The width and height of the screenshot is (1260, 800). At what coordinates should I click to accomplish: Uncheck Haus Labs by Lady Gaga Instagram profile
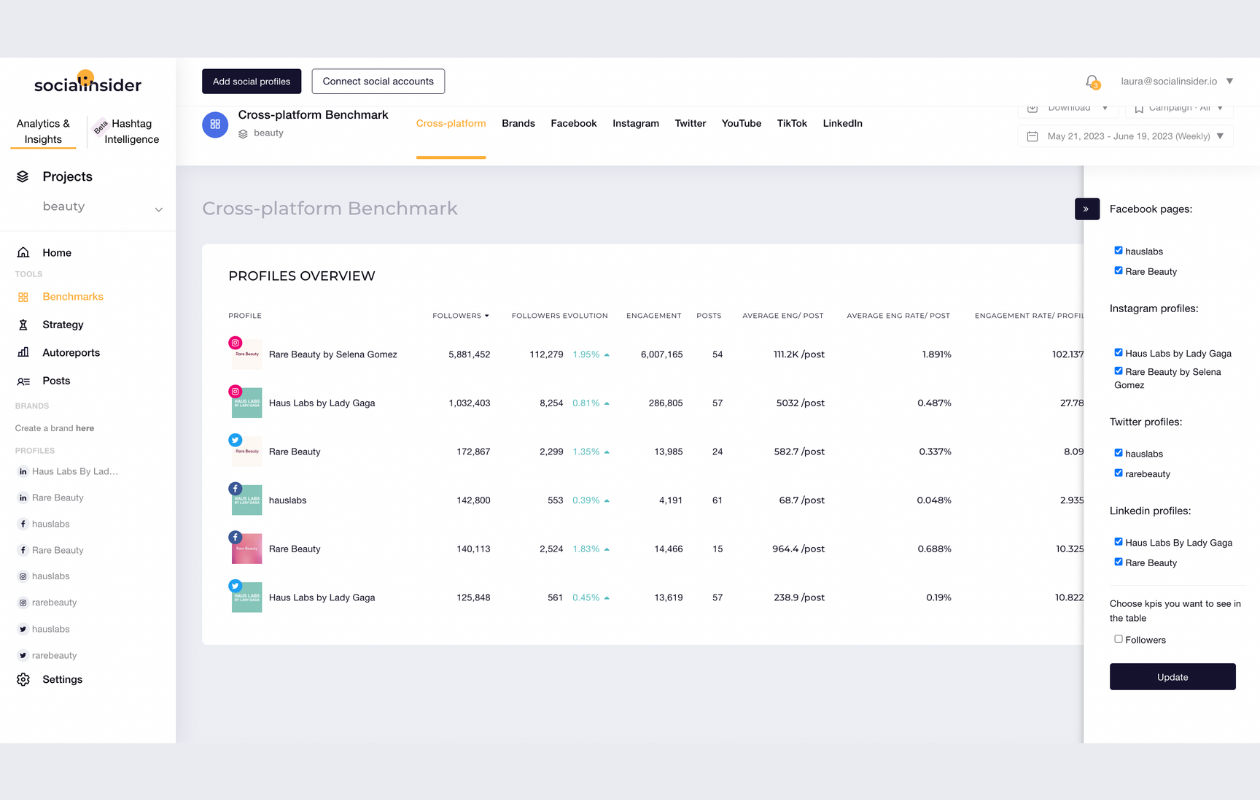pyautogui.click(x=1118, y=353)
